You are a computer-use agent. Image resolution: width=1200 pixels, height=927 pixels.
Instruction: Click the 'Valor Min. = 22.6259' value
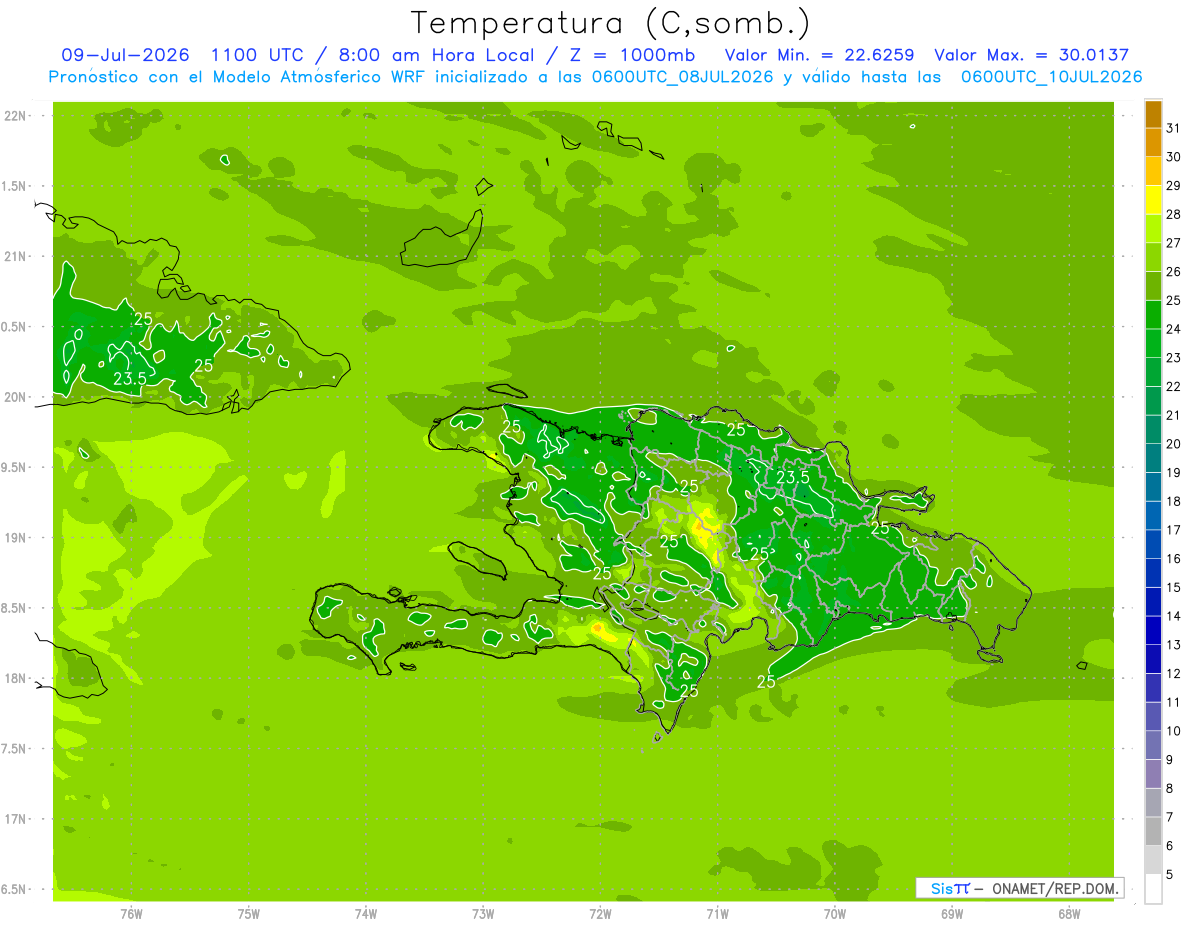pos(820,55)
